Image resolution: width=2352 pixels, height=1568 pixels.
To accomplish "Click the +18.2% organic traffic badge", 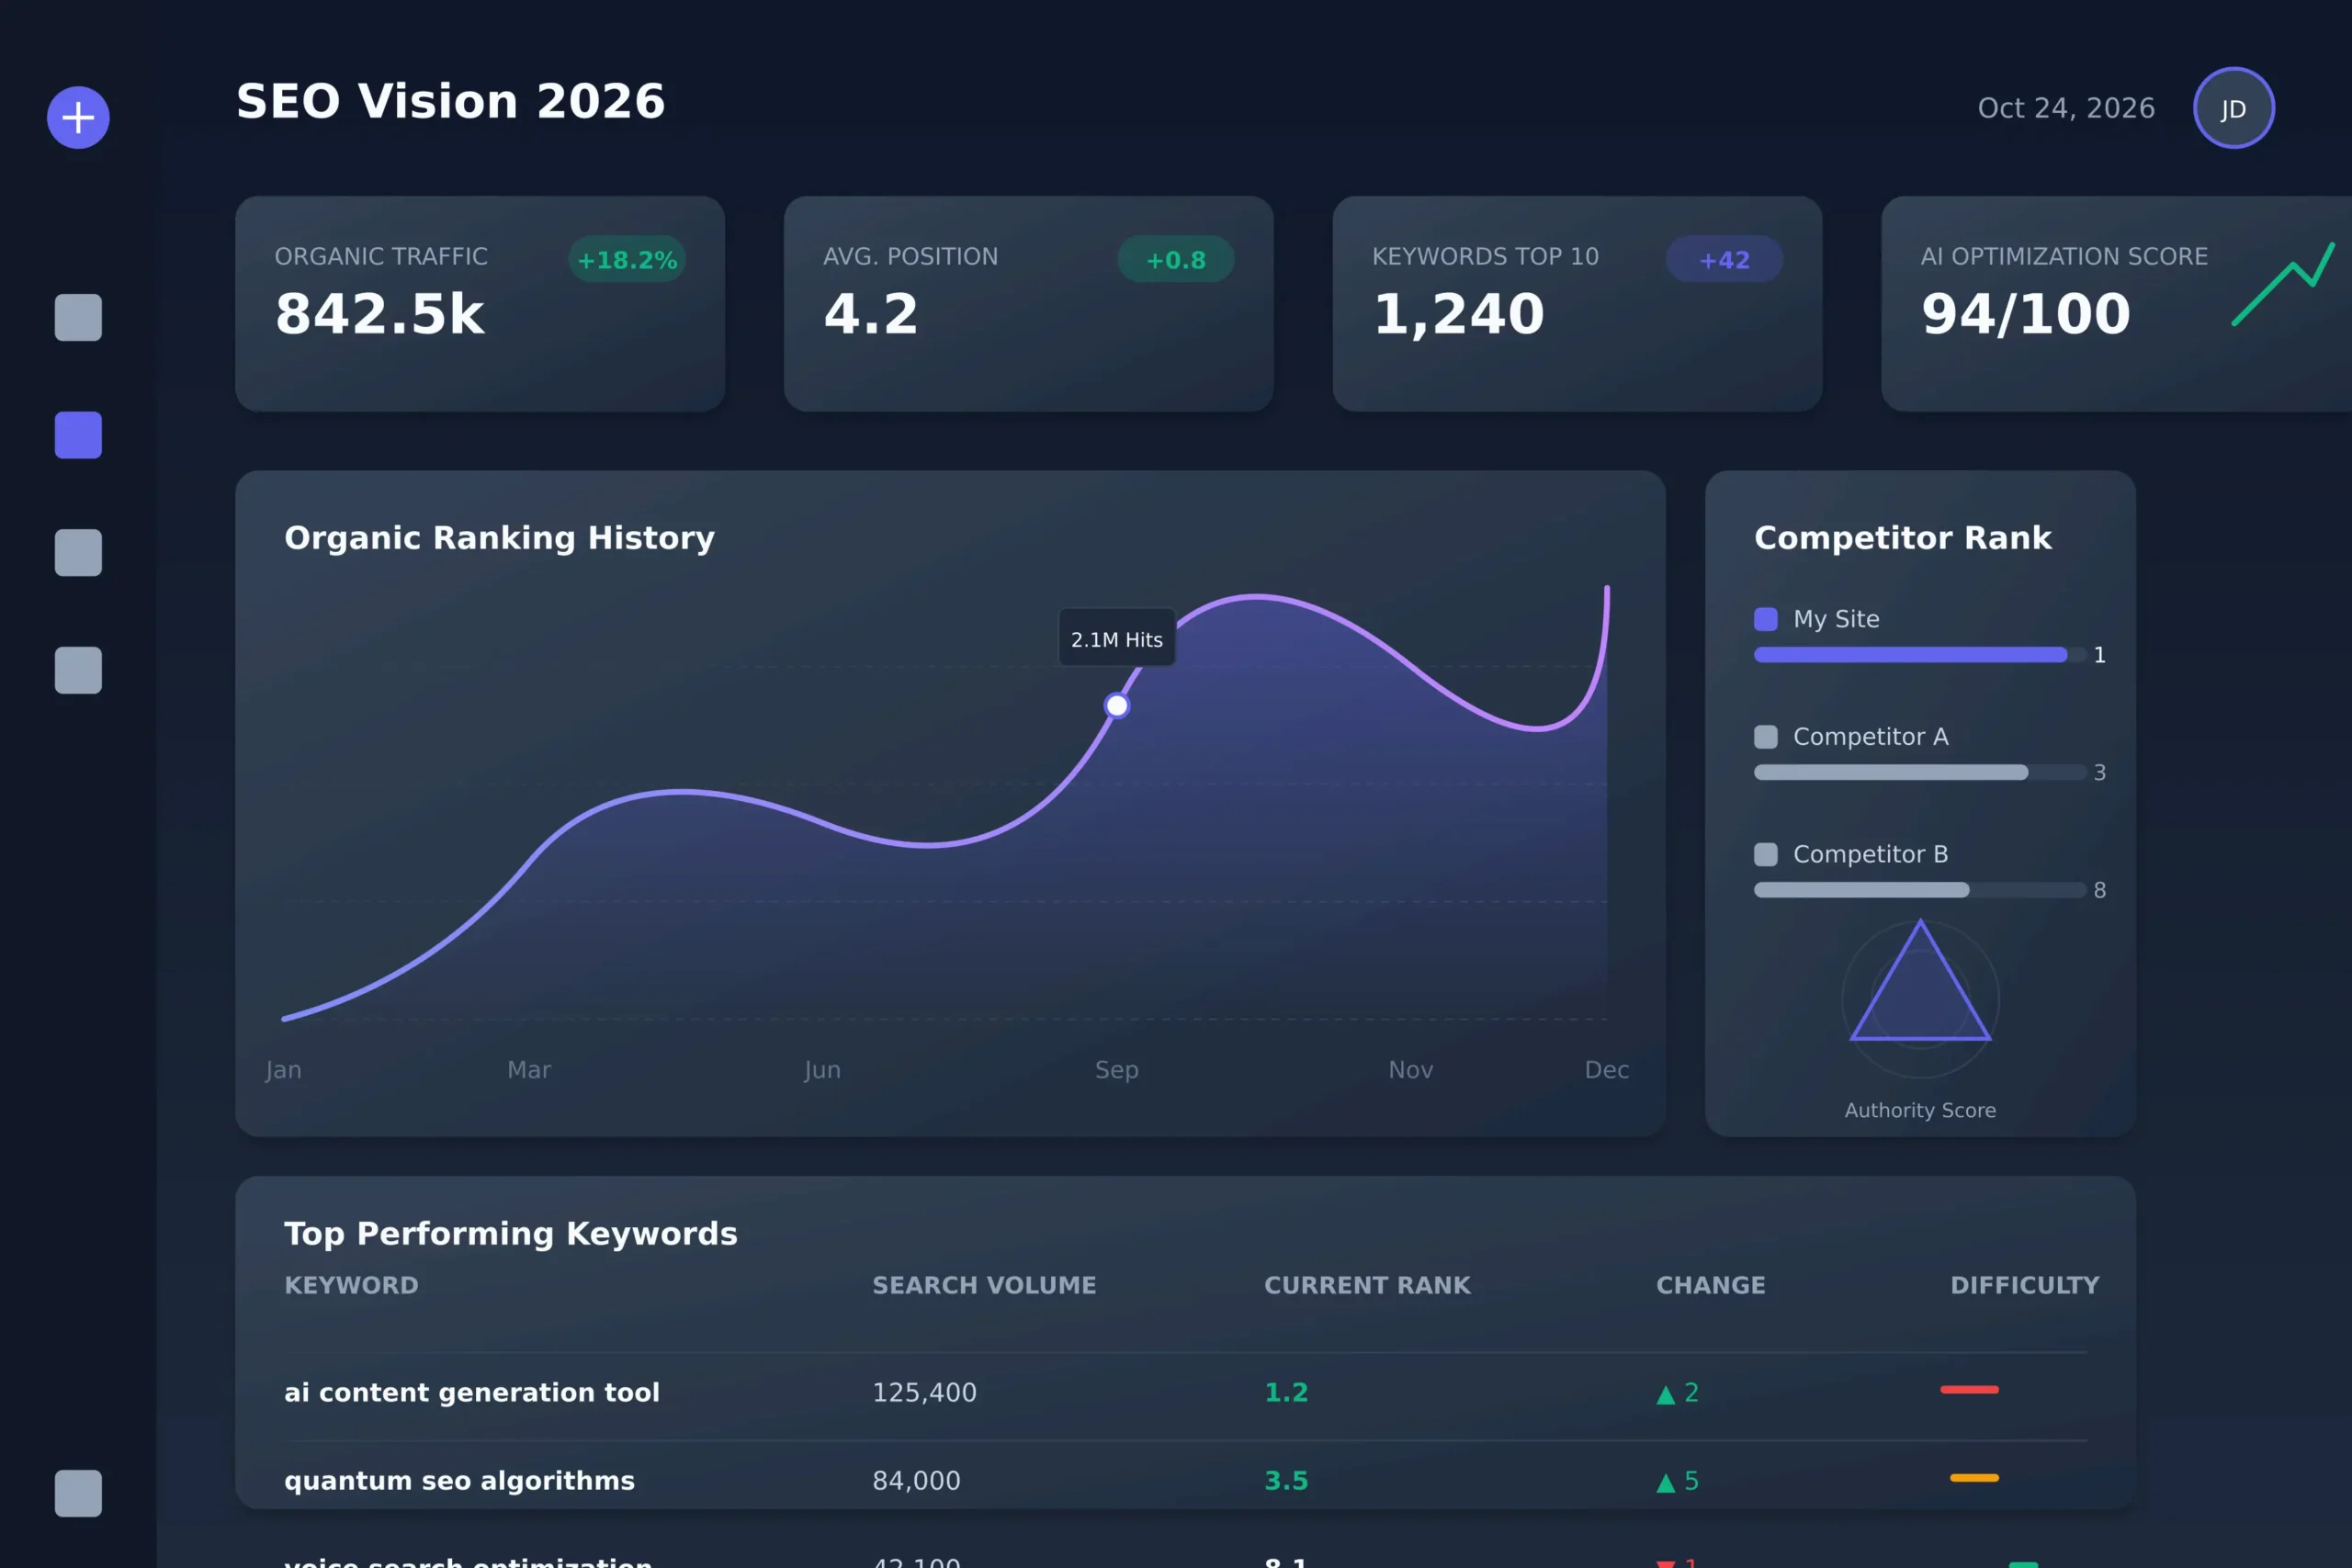I will (x=627, y=259).
